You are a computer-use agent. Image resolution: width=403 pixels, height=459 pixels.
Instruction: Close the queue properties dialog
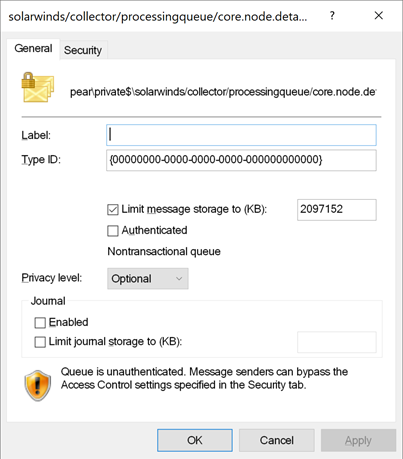[378, 15]
